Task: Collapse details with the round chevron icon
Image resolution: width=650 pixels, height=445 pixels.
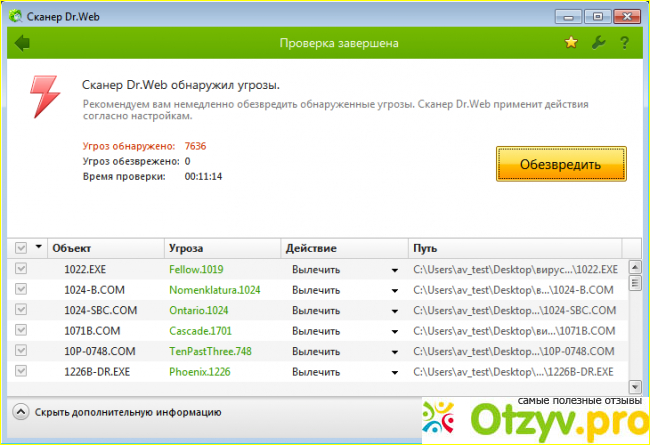Action: click(21, 412)
